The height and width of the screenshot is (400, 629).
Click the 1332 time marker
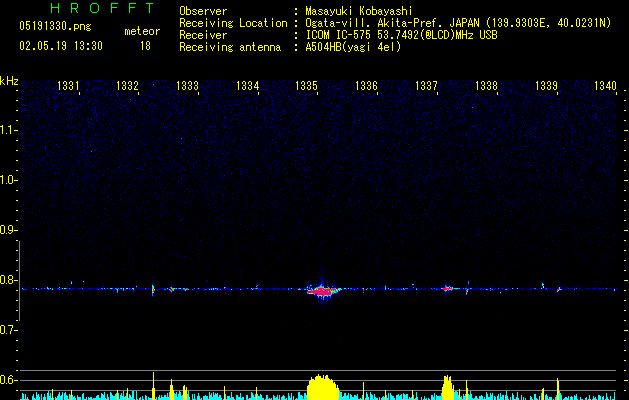point(127,86)
